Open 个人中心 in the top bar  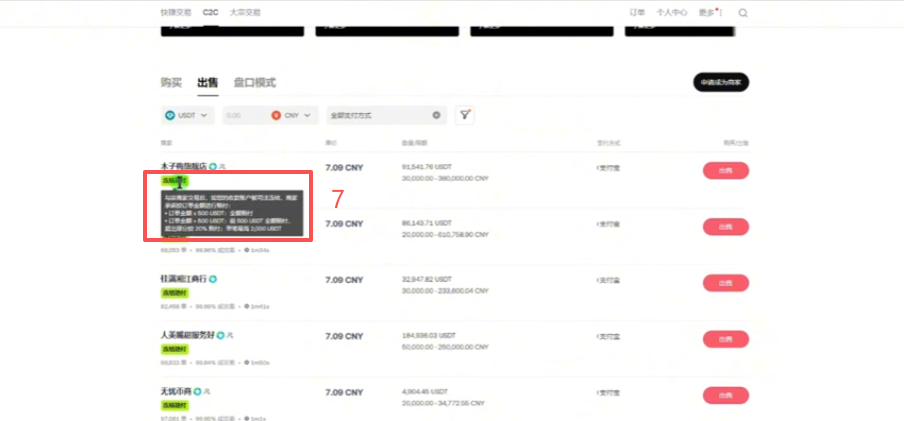672,13
